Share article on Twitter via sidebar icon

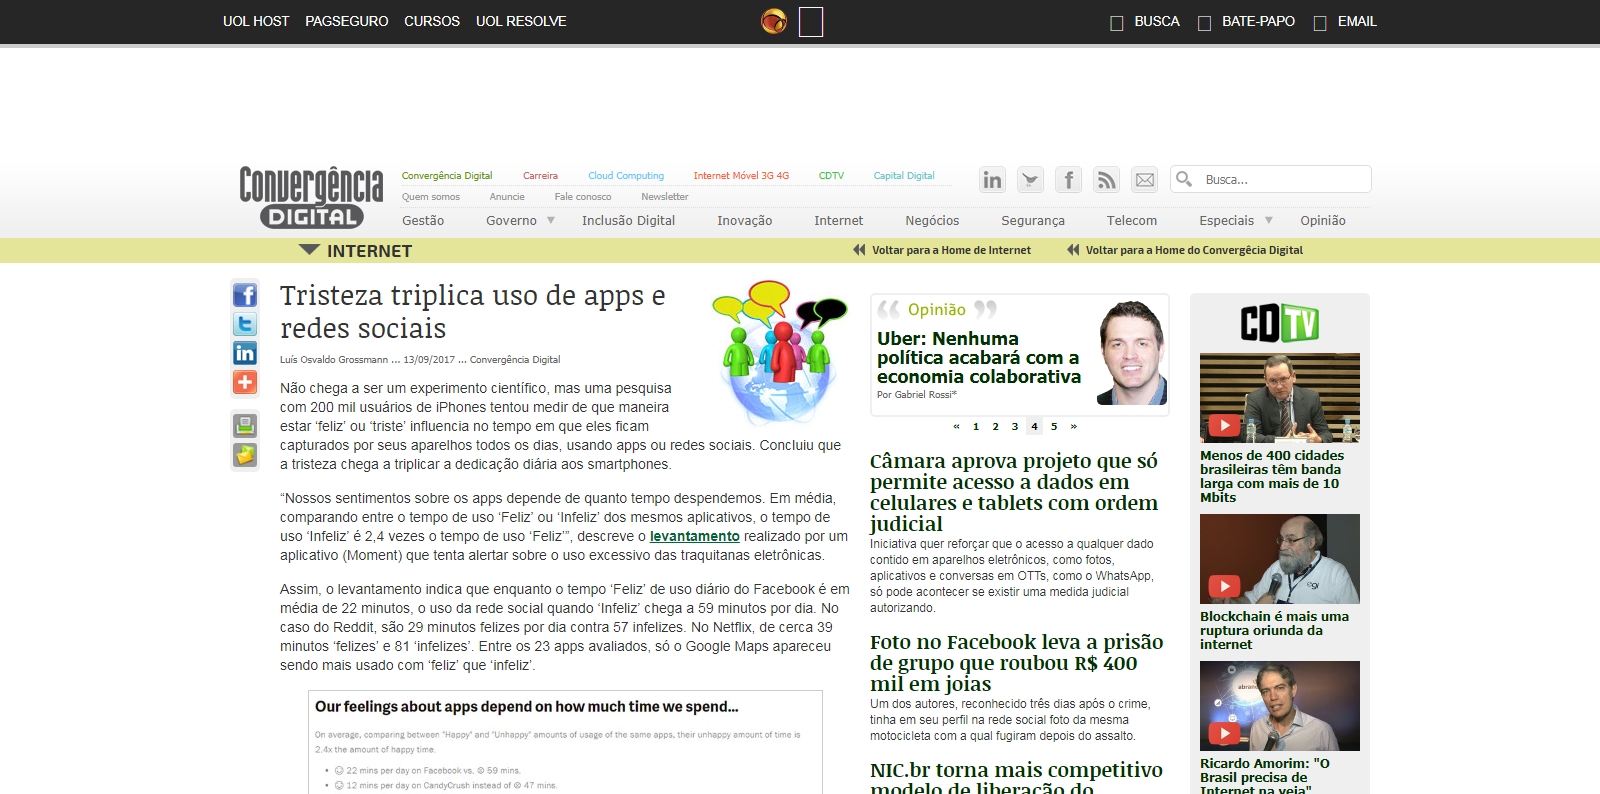pyautogui.click(x=245, y=324)
